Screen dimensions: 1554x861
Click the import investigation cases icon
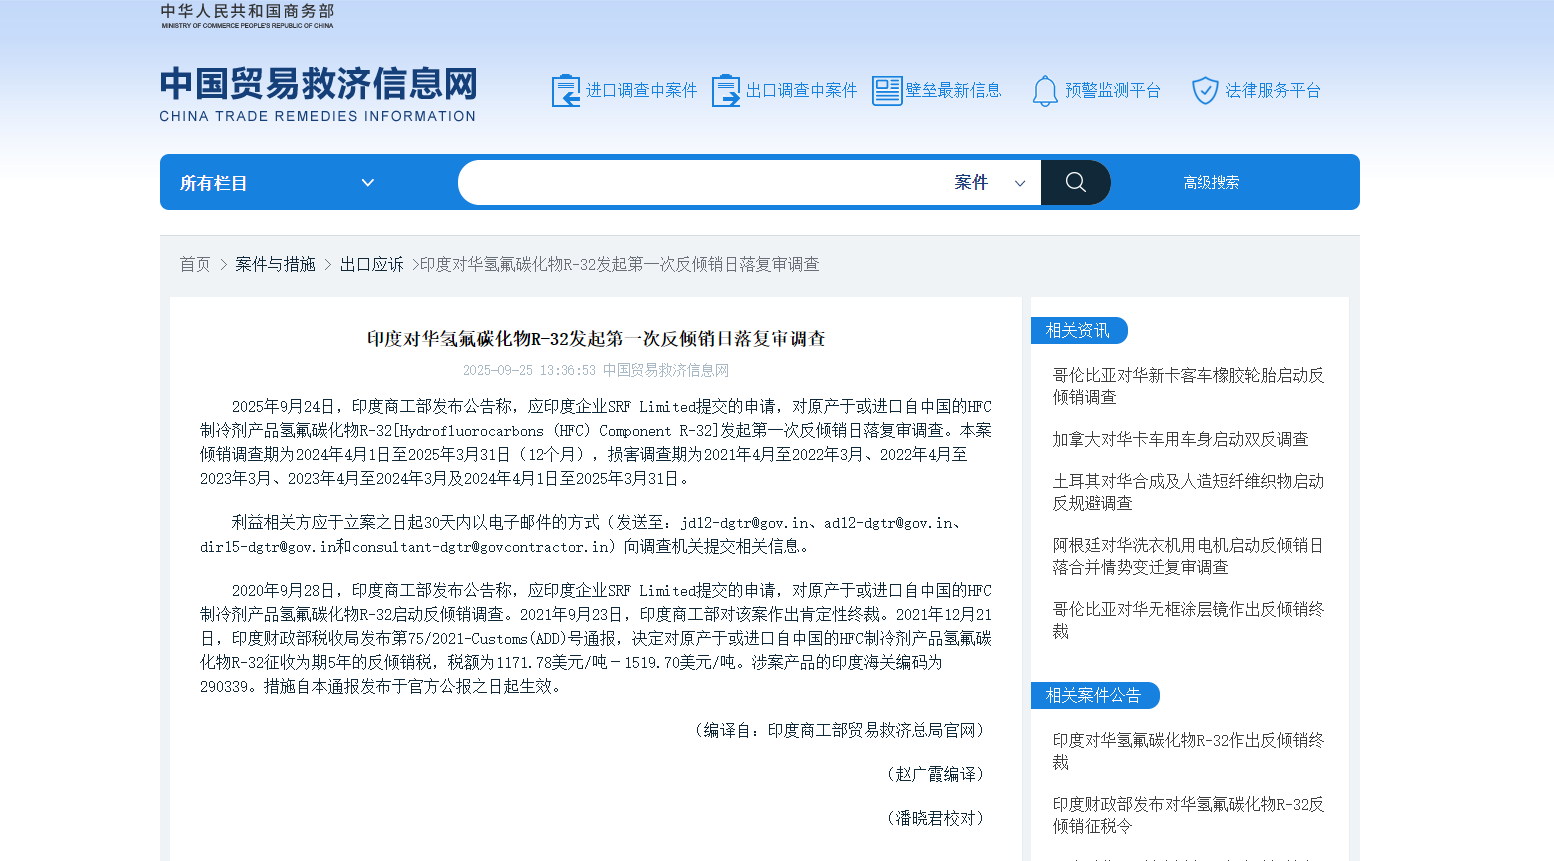(566, 91)
